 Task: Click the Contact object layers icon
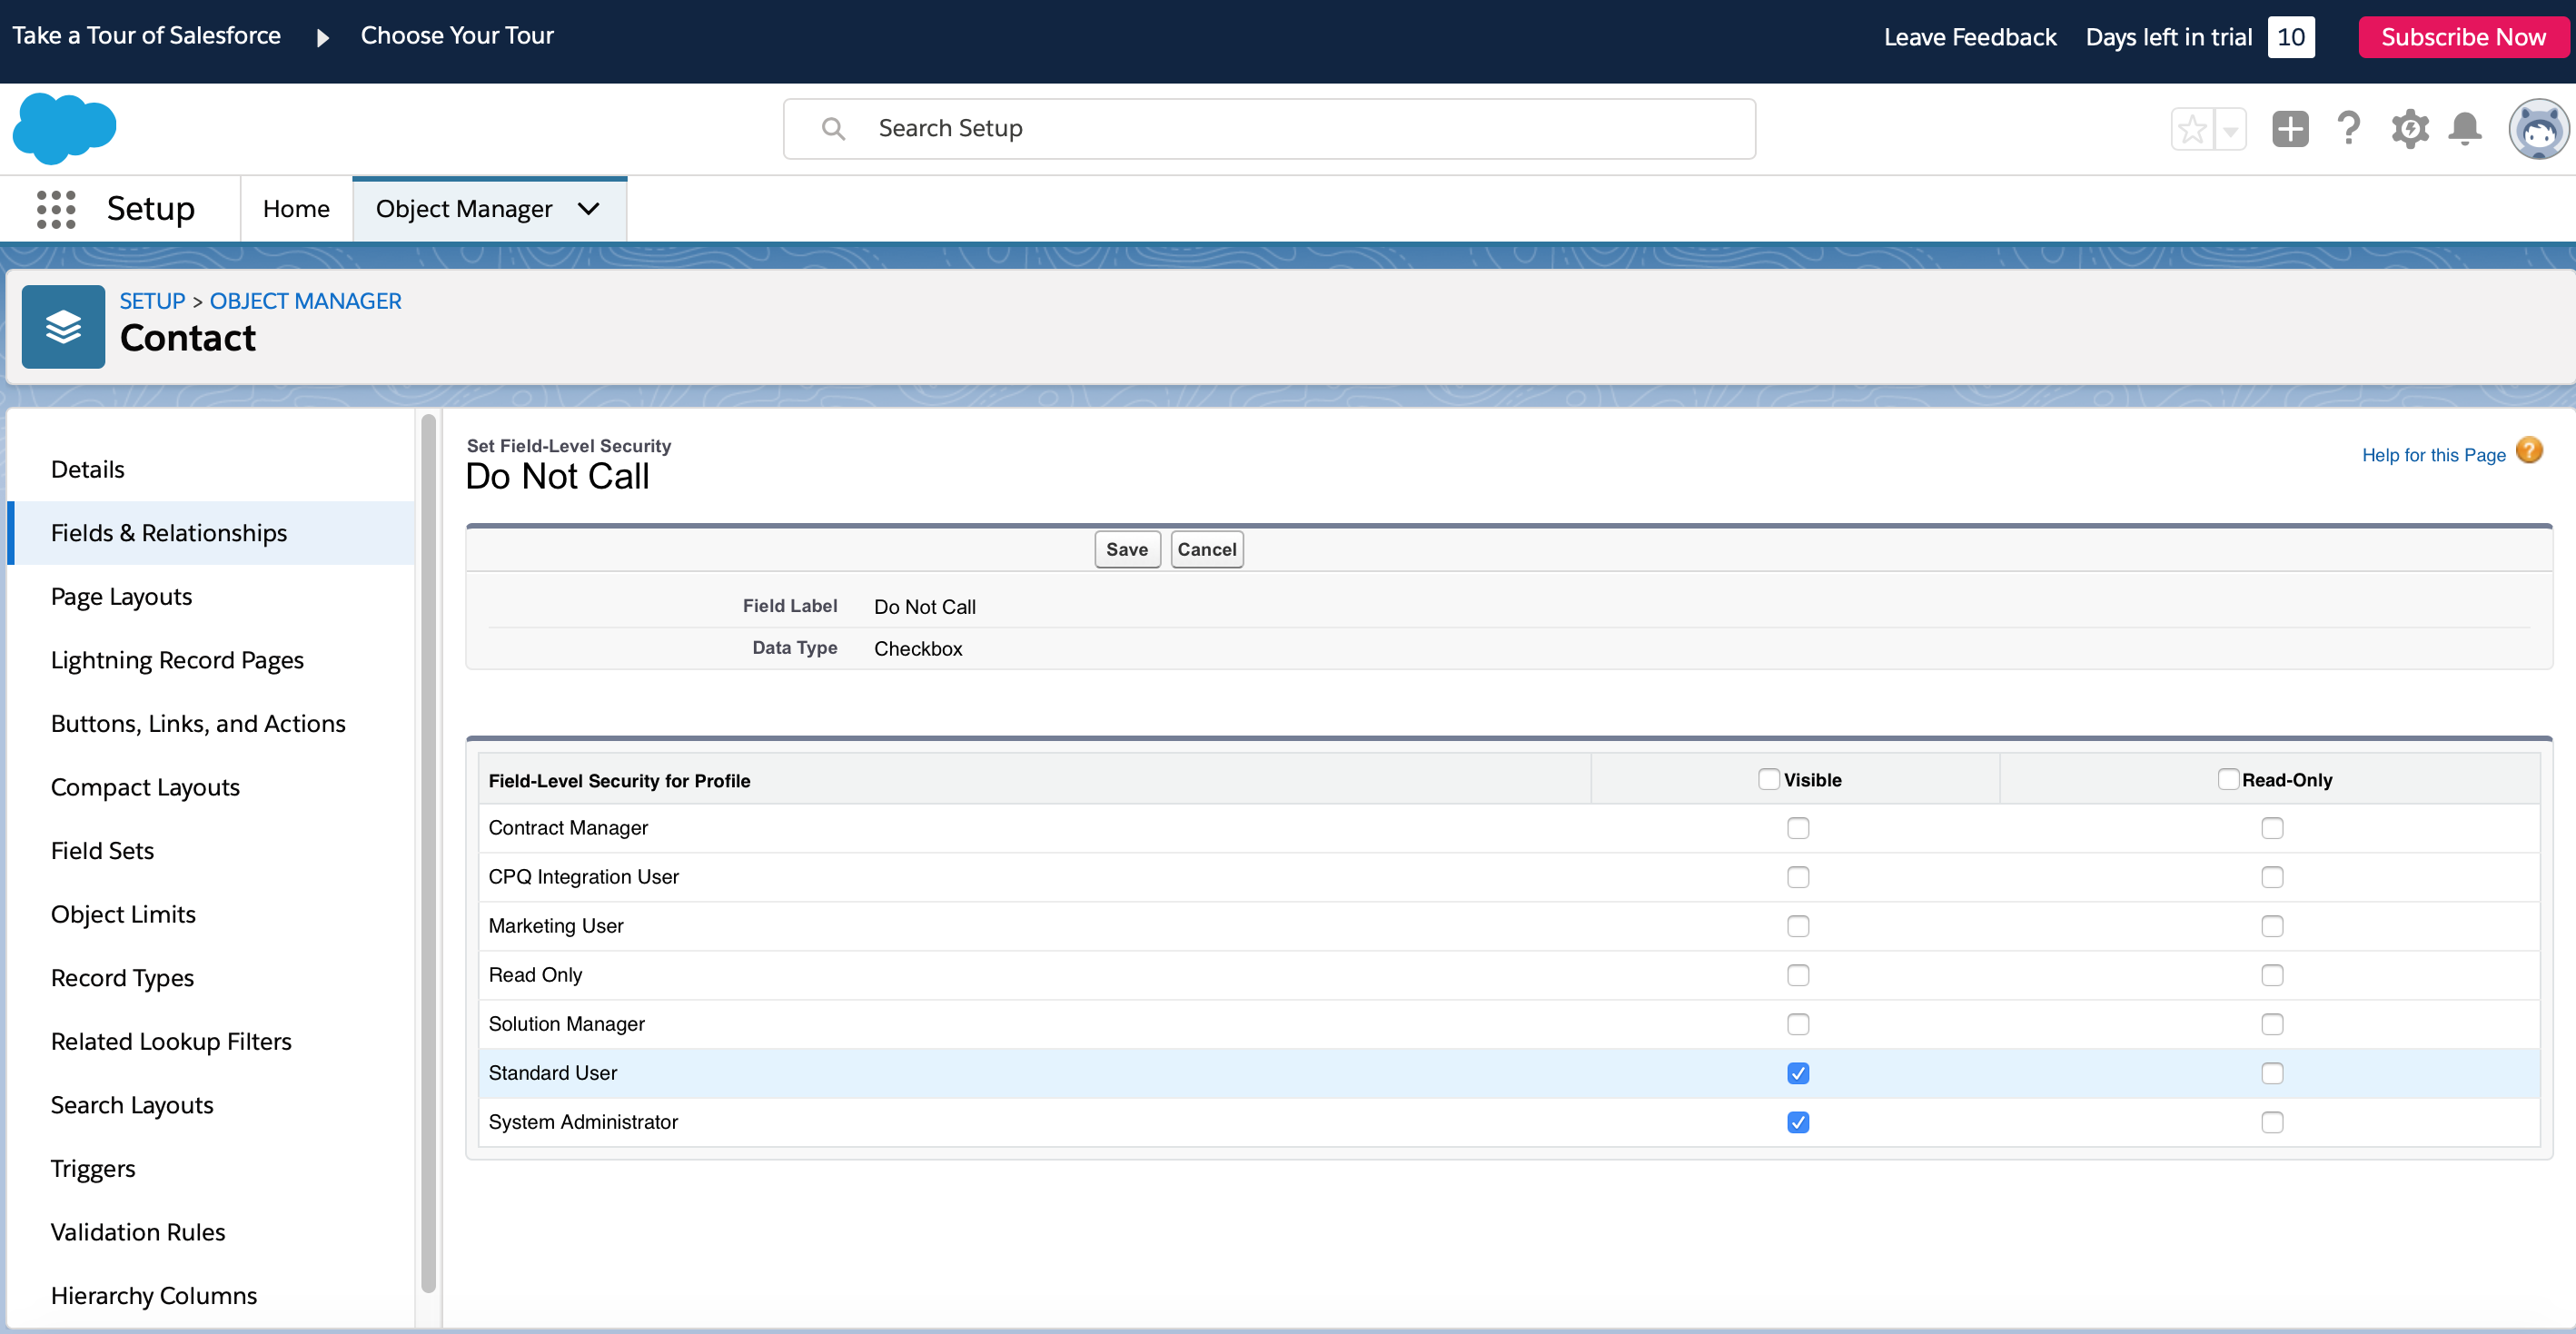pyautogui.click(x=63, y=327)
